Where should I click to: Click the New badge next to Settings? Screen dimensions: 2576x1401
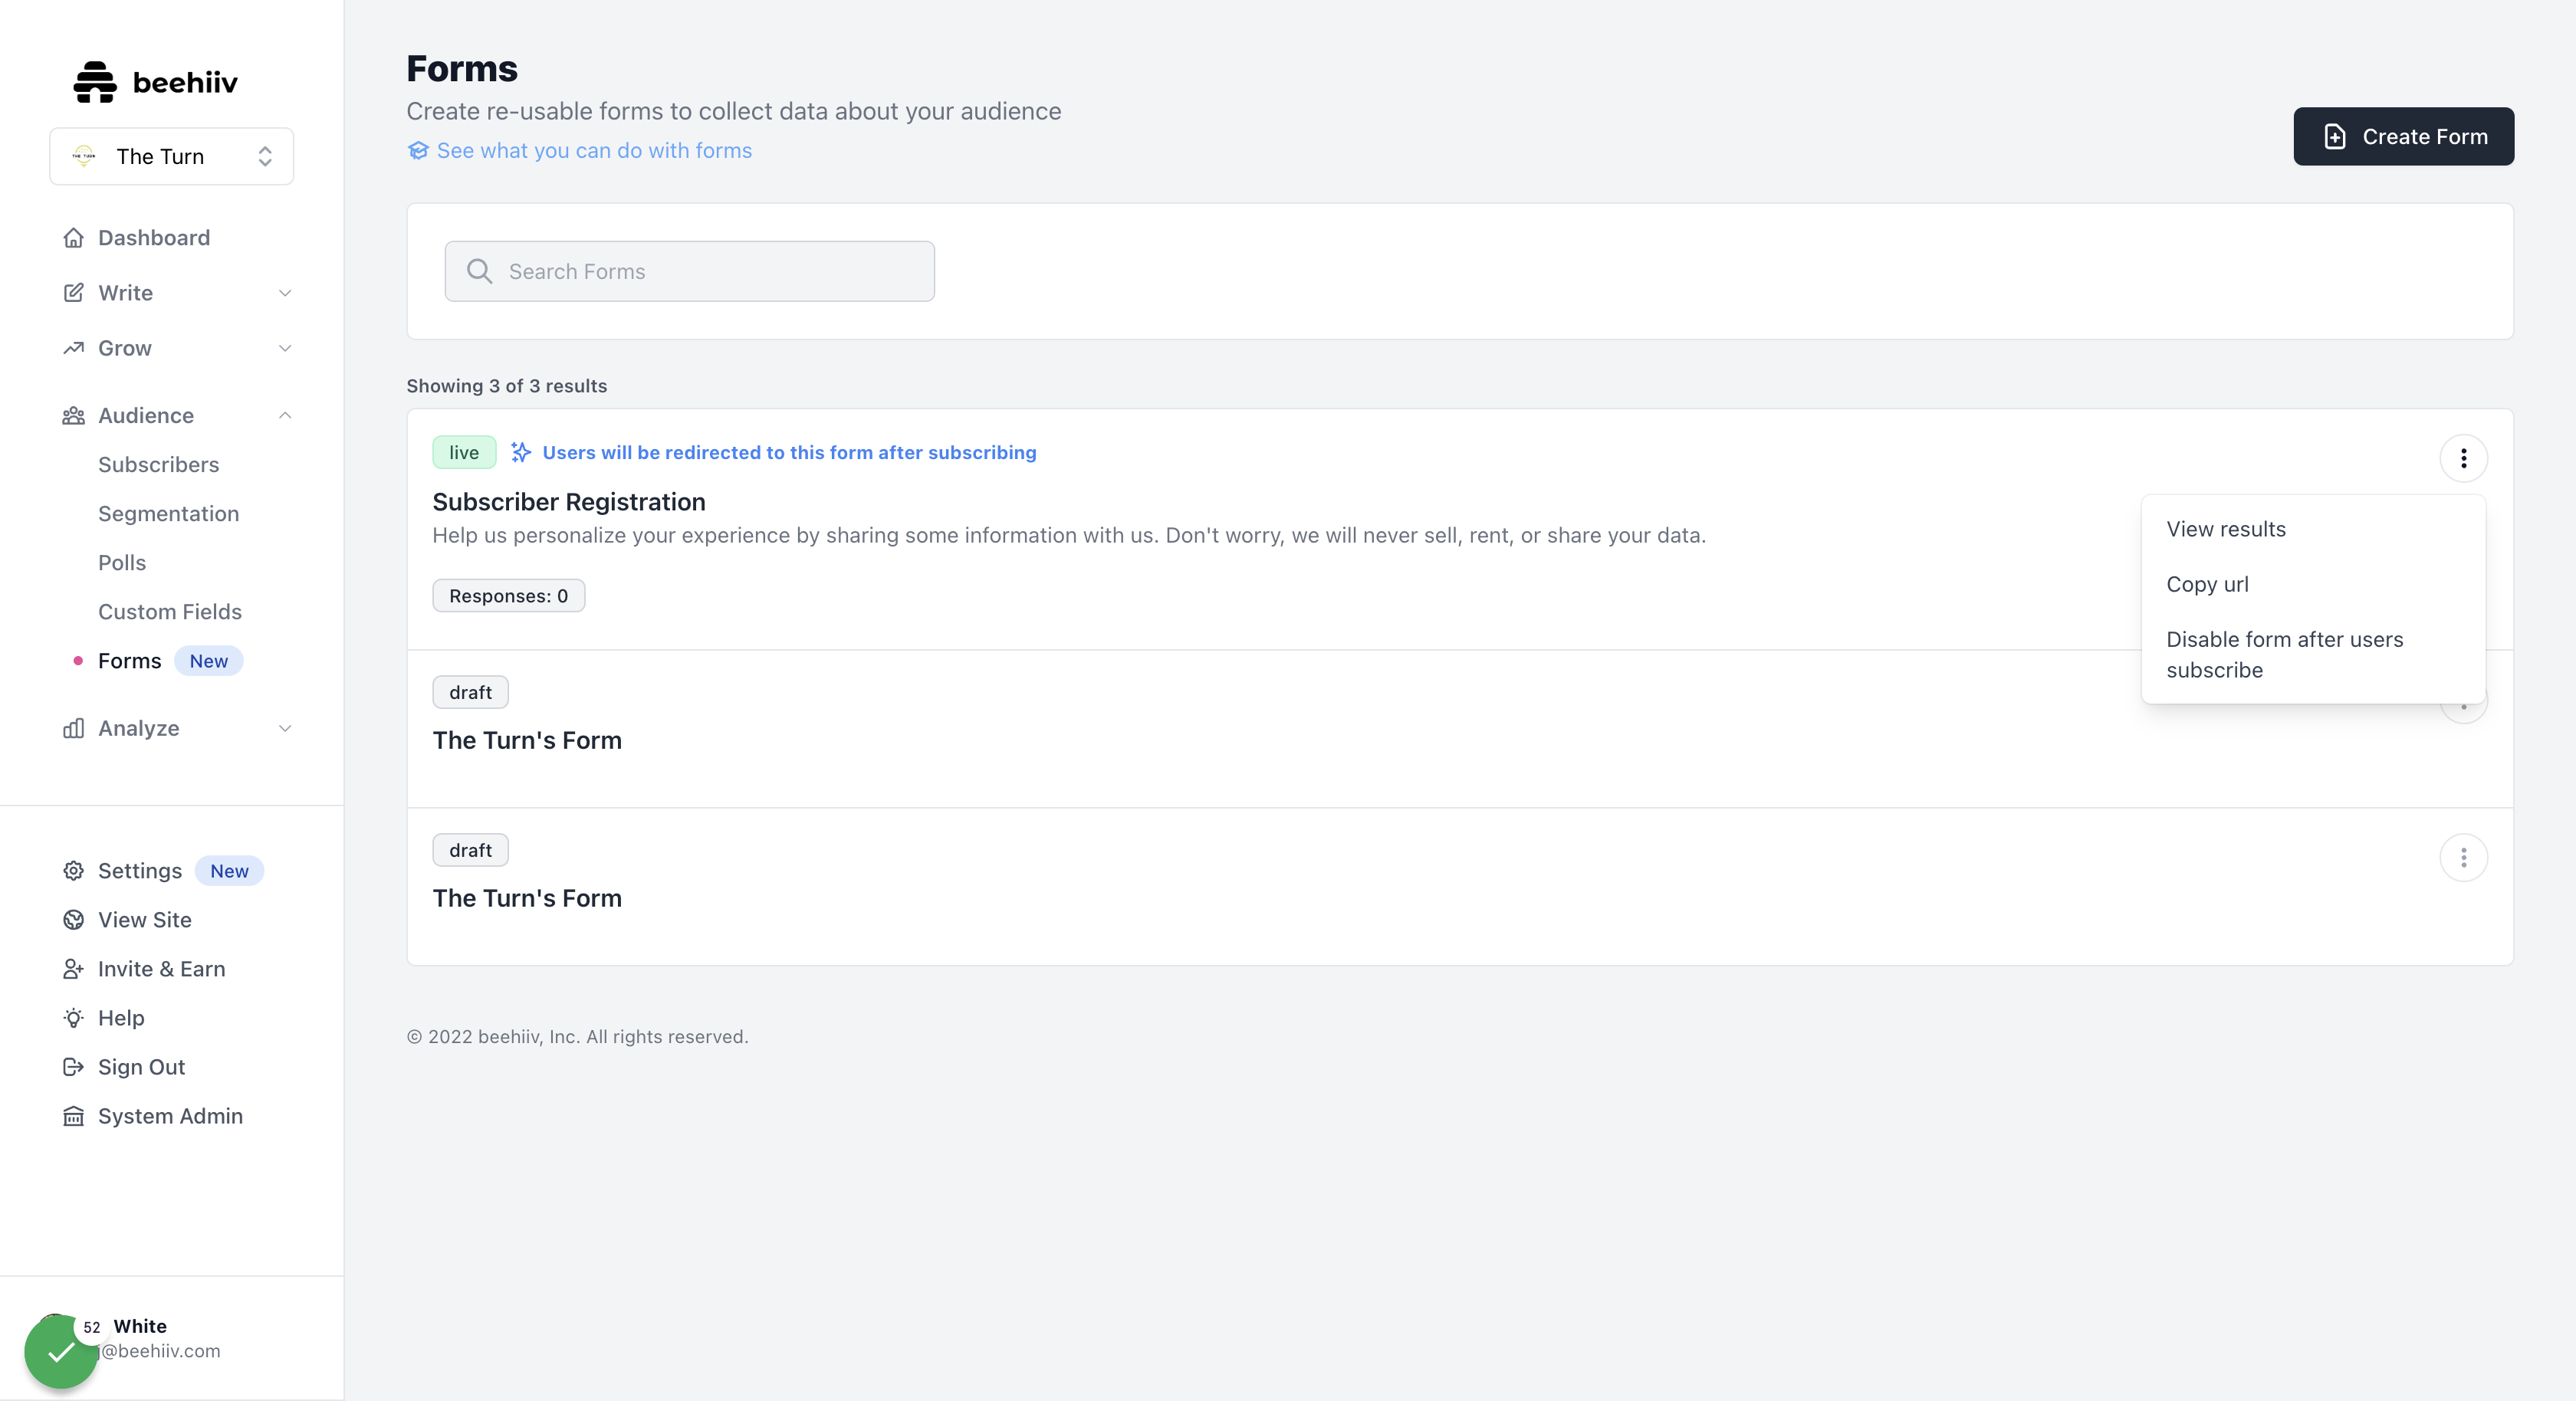(229, 871)
